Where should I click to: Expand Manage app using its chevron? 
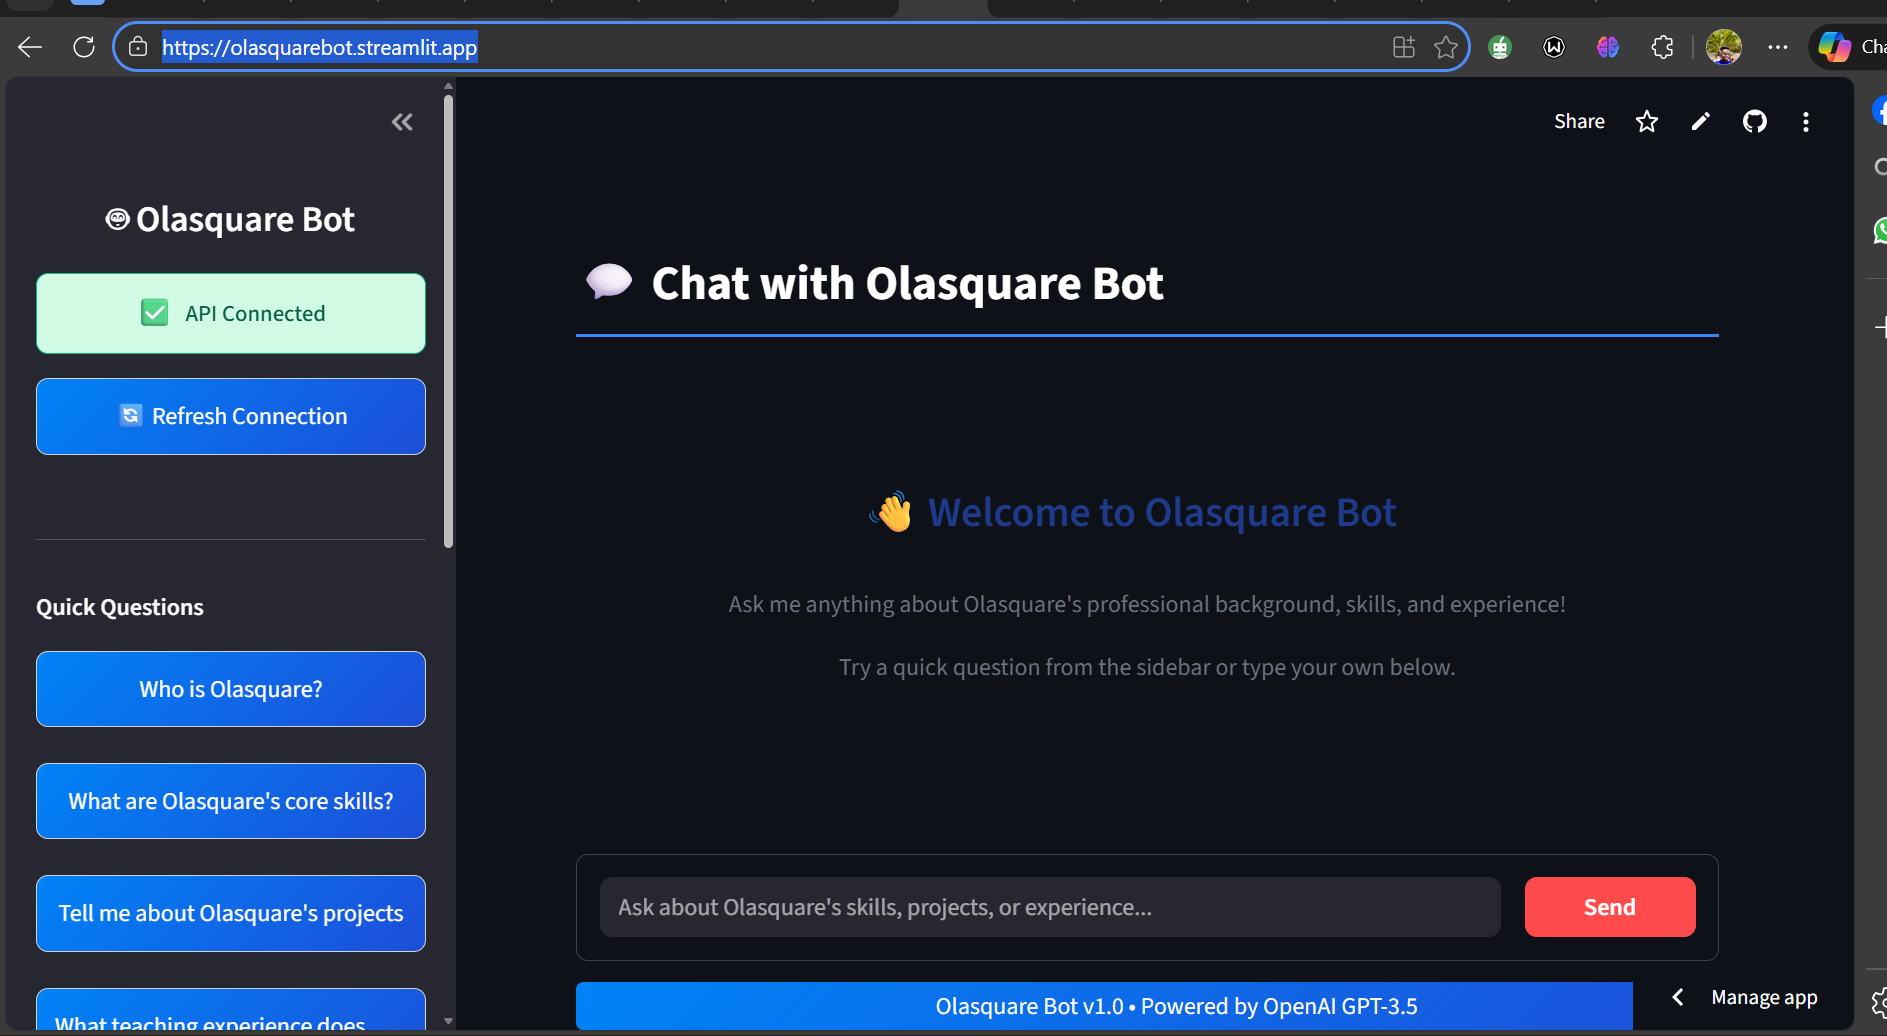[x=1678, y=996]
